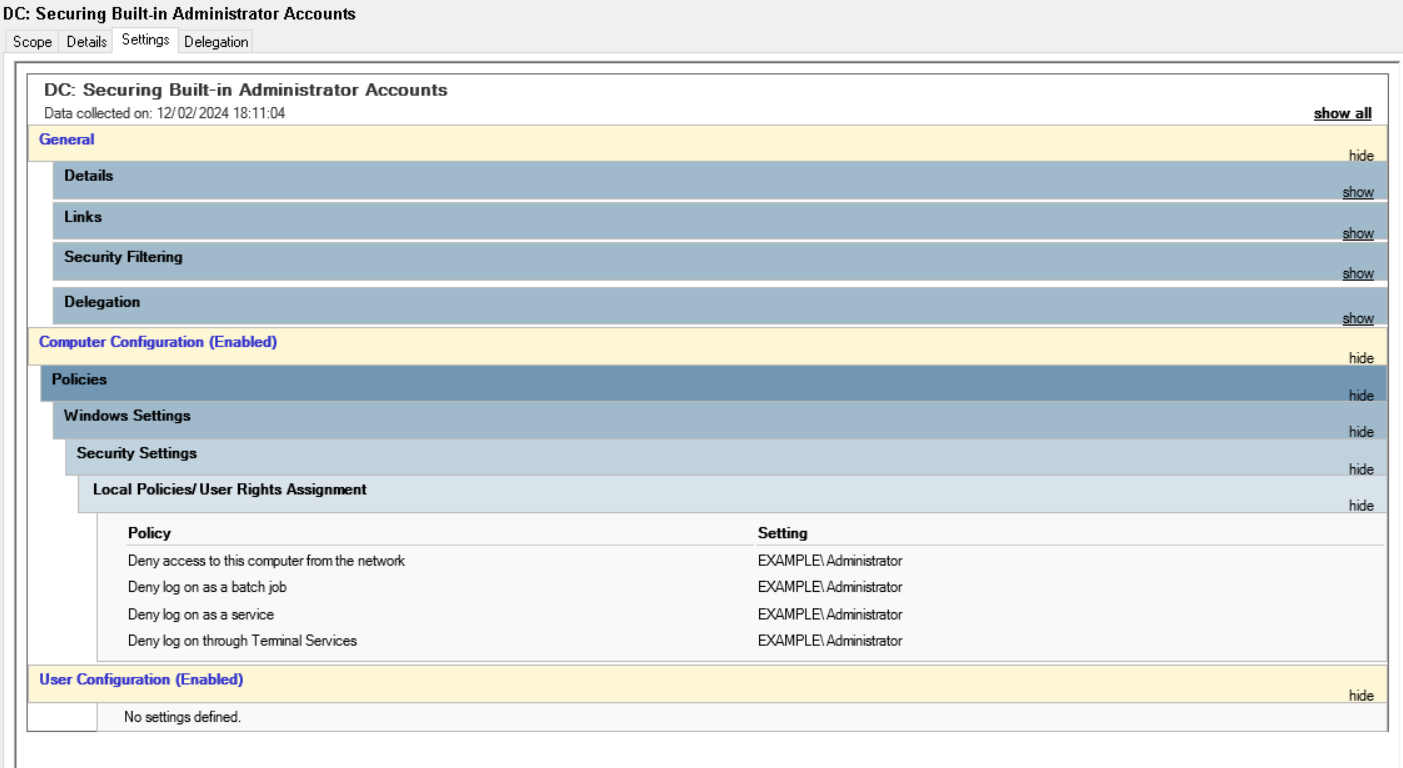Hide Local Policies/User Rights Assignment section
Screen dimensions: 1403x768
[1361, 506]
